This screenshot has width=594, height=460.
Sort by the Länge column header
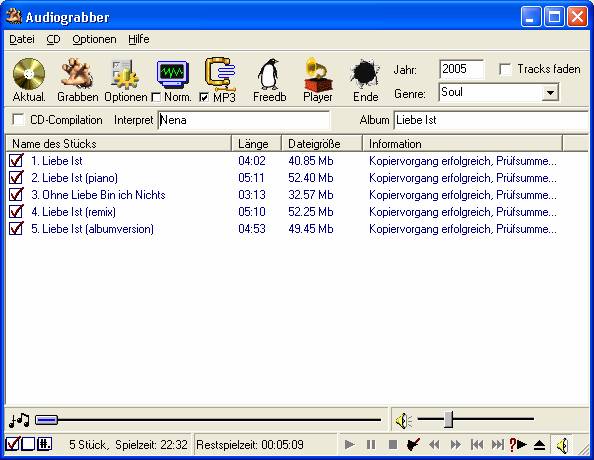coord(256,144)
